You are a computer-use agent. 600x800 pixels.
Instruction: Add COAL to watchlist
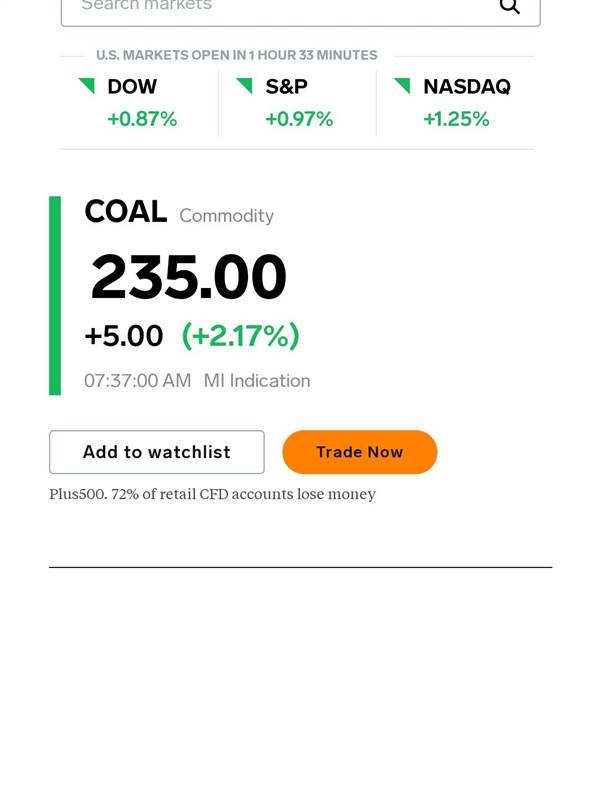point(157,452)
